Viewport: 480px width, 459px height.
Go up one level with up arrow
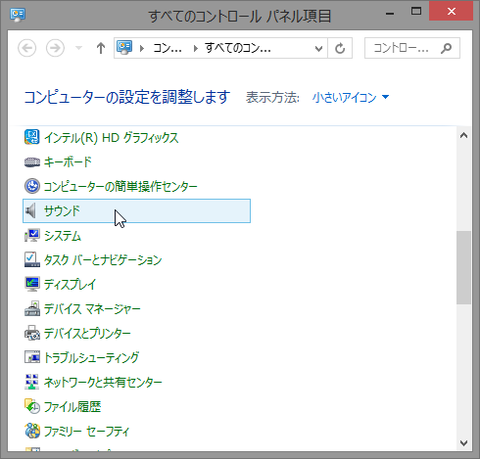(x=101, y=49)
